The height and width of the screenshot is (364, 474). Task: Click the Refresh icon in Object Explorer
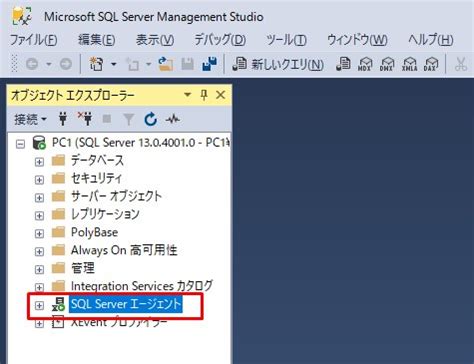[150, 119]
